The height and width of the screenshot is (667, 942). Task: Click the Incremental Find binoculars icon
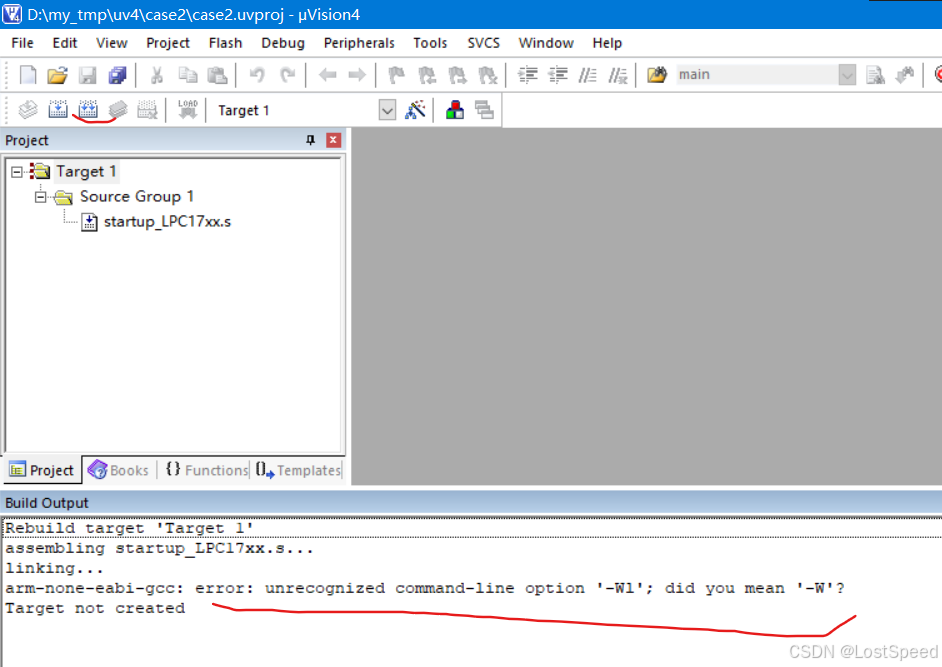pyautogui.click(x=904, y=75)
